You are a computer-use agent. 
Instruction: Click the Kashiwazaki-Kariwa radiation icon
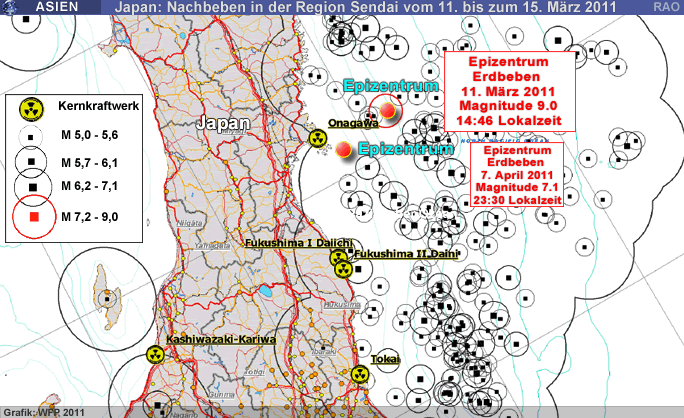(x=154, y=354)
